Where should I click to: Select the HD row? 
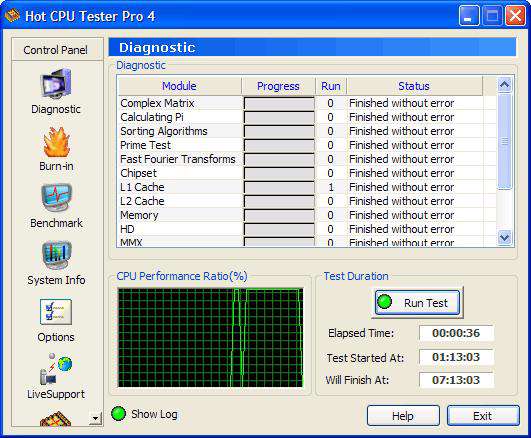coord(306,229)
